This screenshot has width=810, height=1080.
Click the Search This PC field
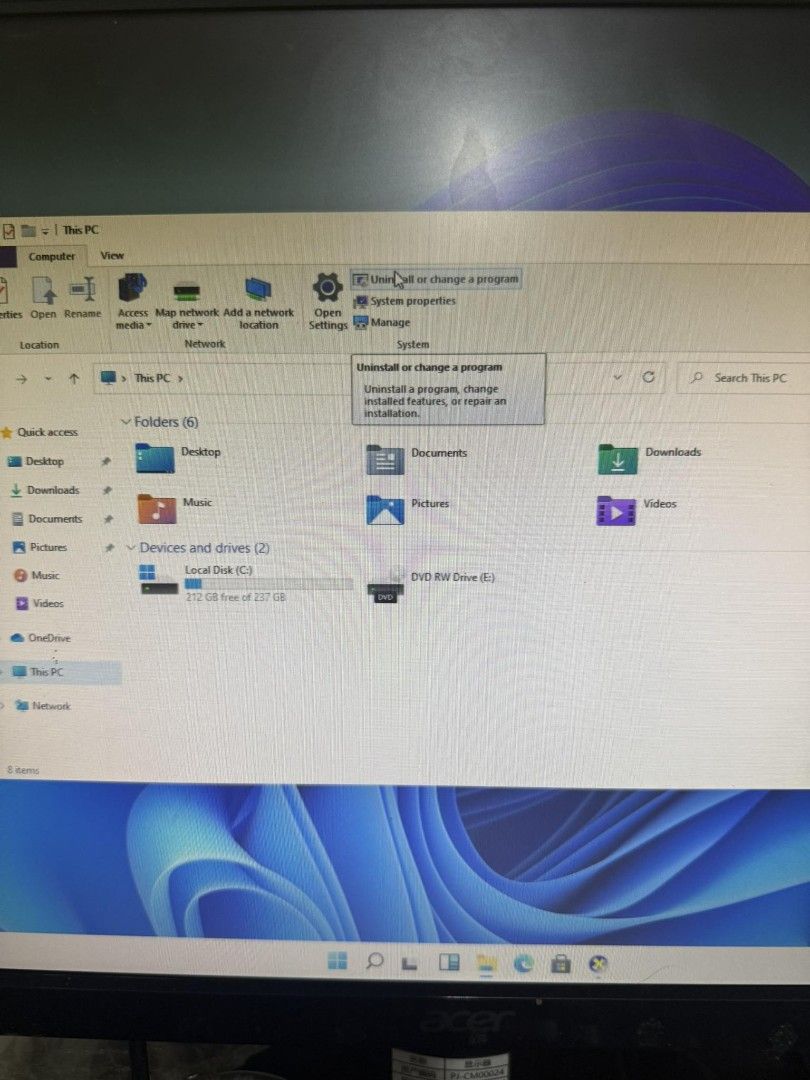[745, 378]
